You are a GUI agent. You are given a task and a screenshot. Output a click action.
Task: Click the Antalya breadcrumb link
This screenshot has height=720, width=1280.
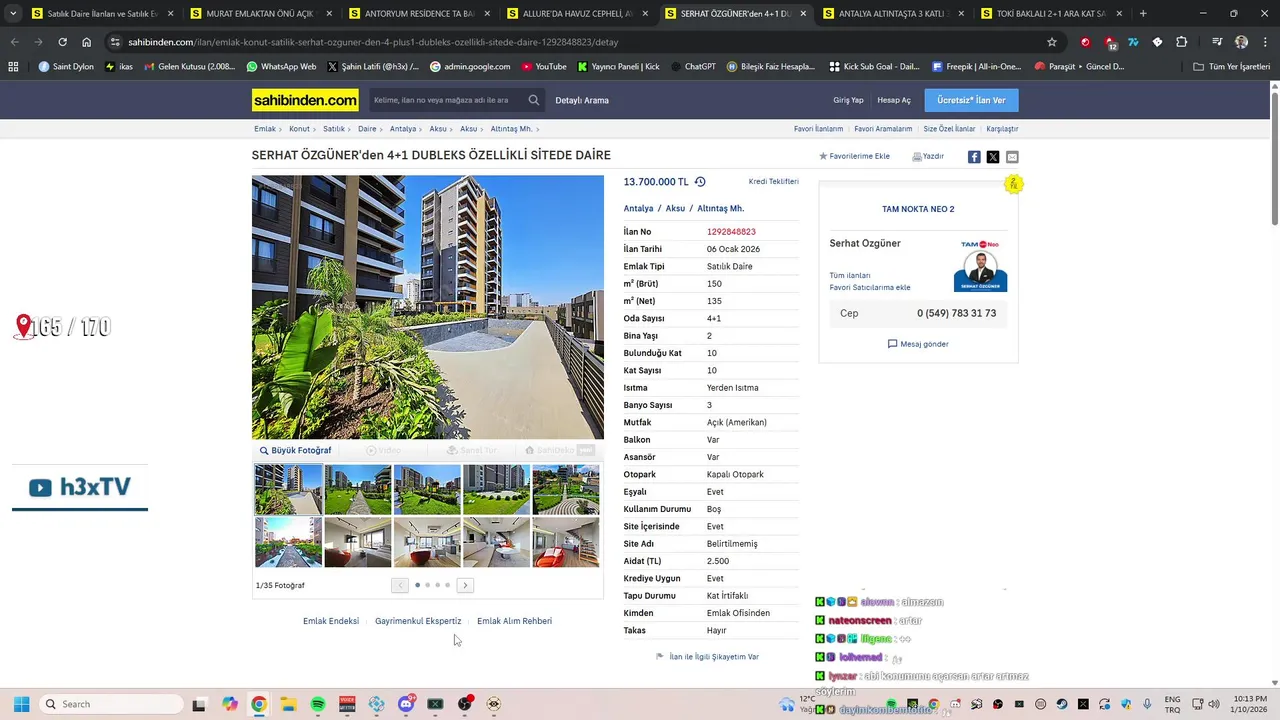pyautogui.click(x=403, y=129)
